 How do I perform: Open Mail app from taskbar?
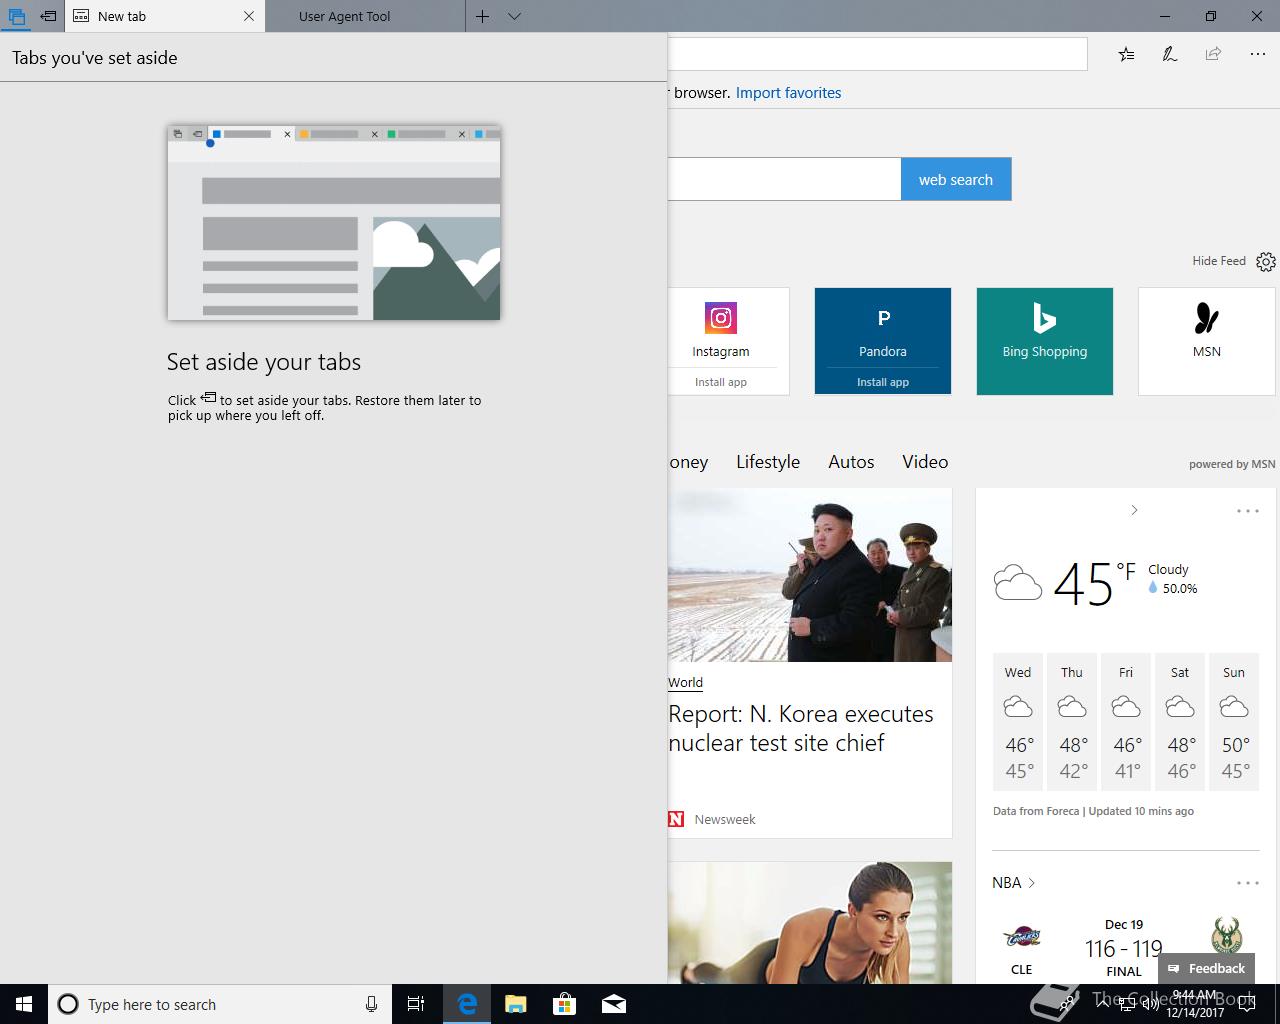(x=613, y=1004)
